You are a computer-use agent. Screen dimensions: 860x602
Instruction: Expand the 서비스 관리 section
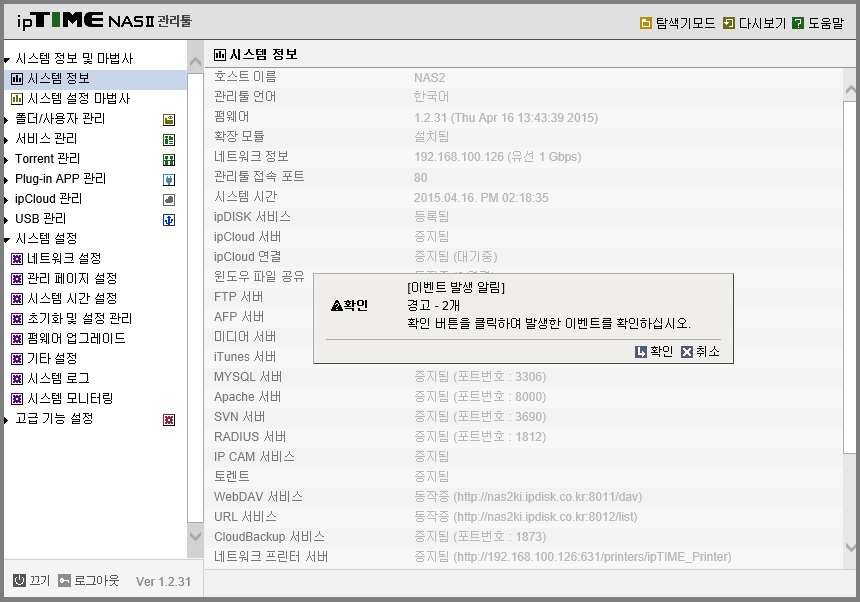tap(6, 140)
